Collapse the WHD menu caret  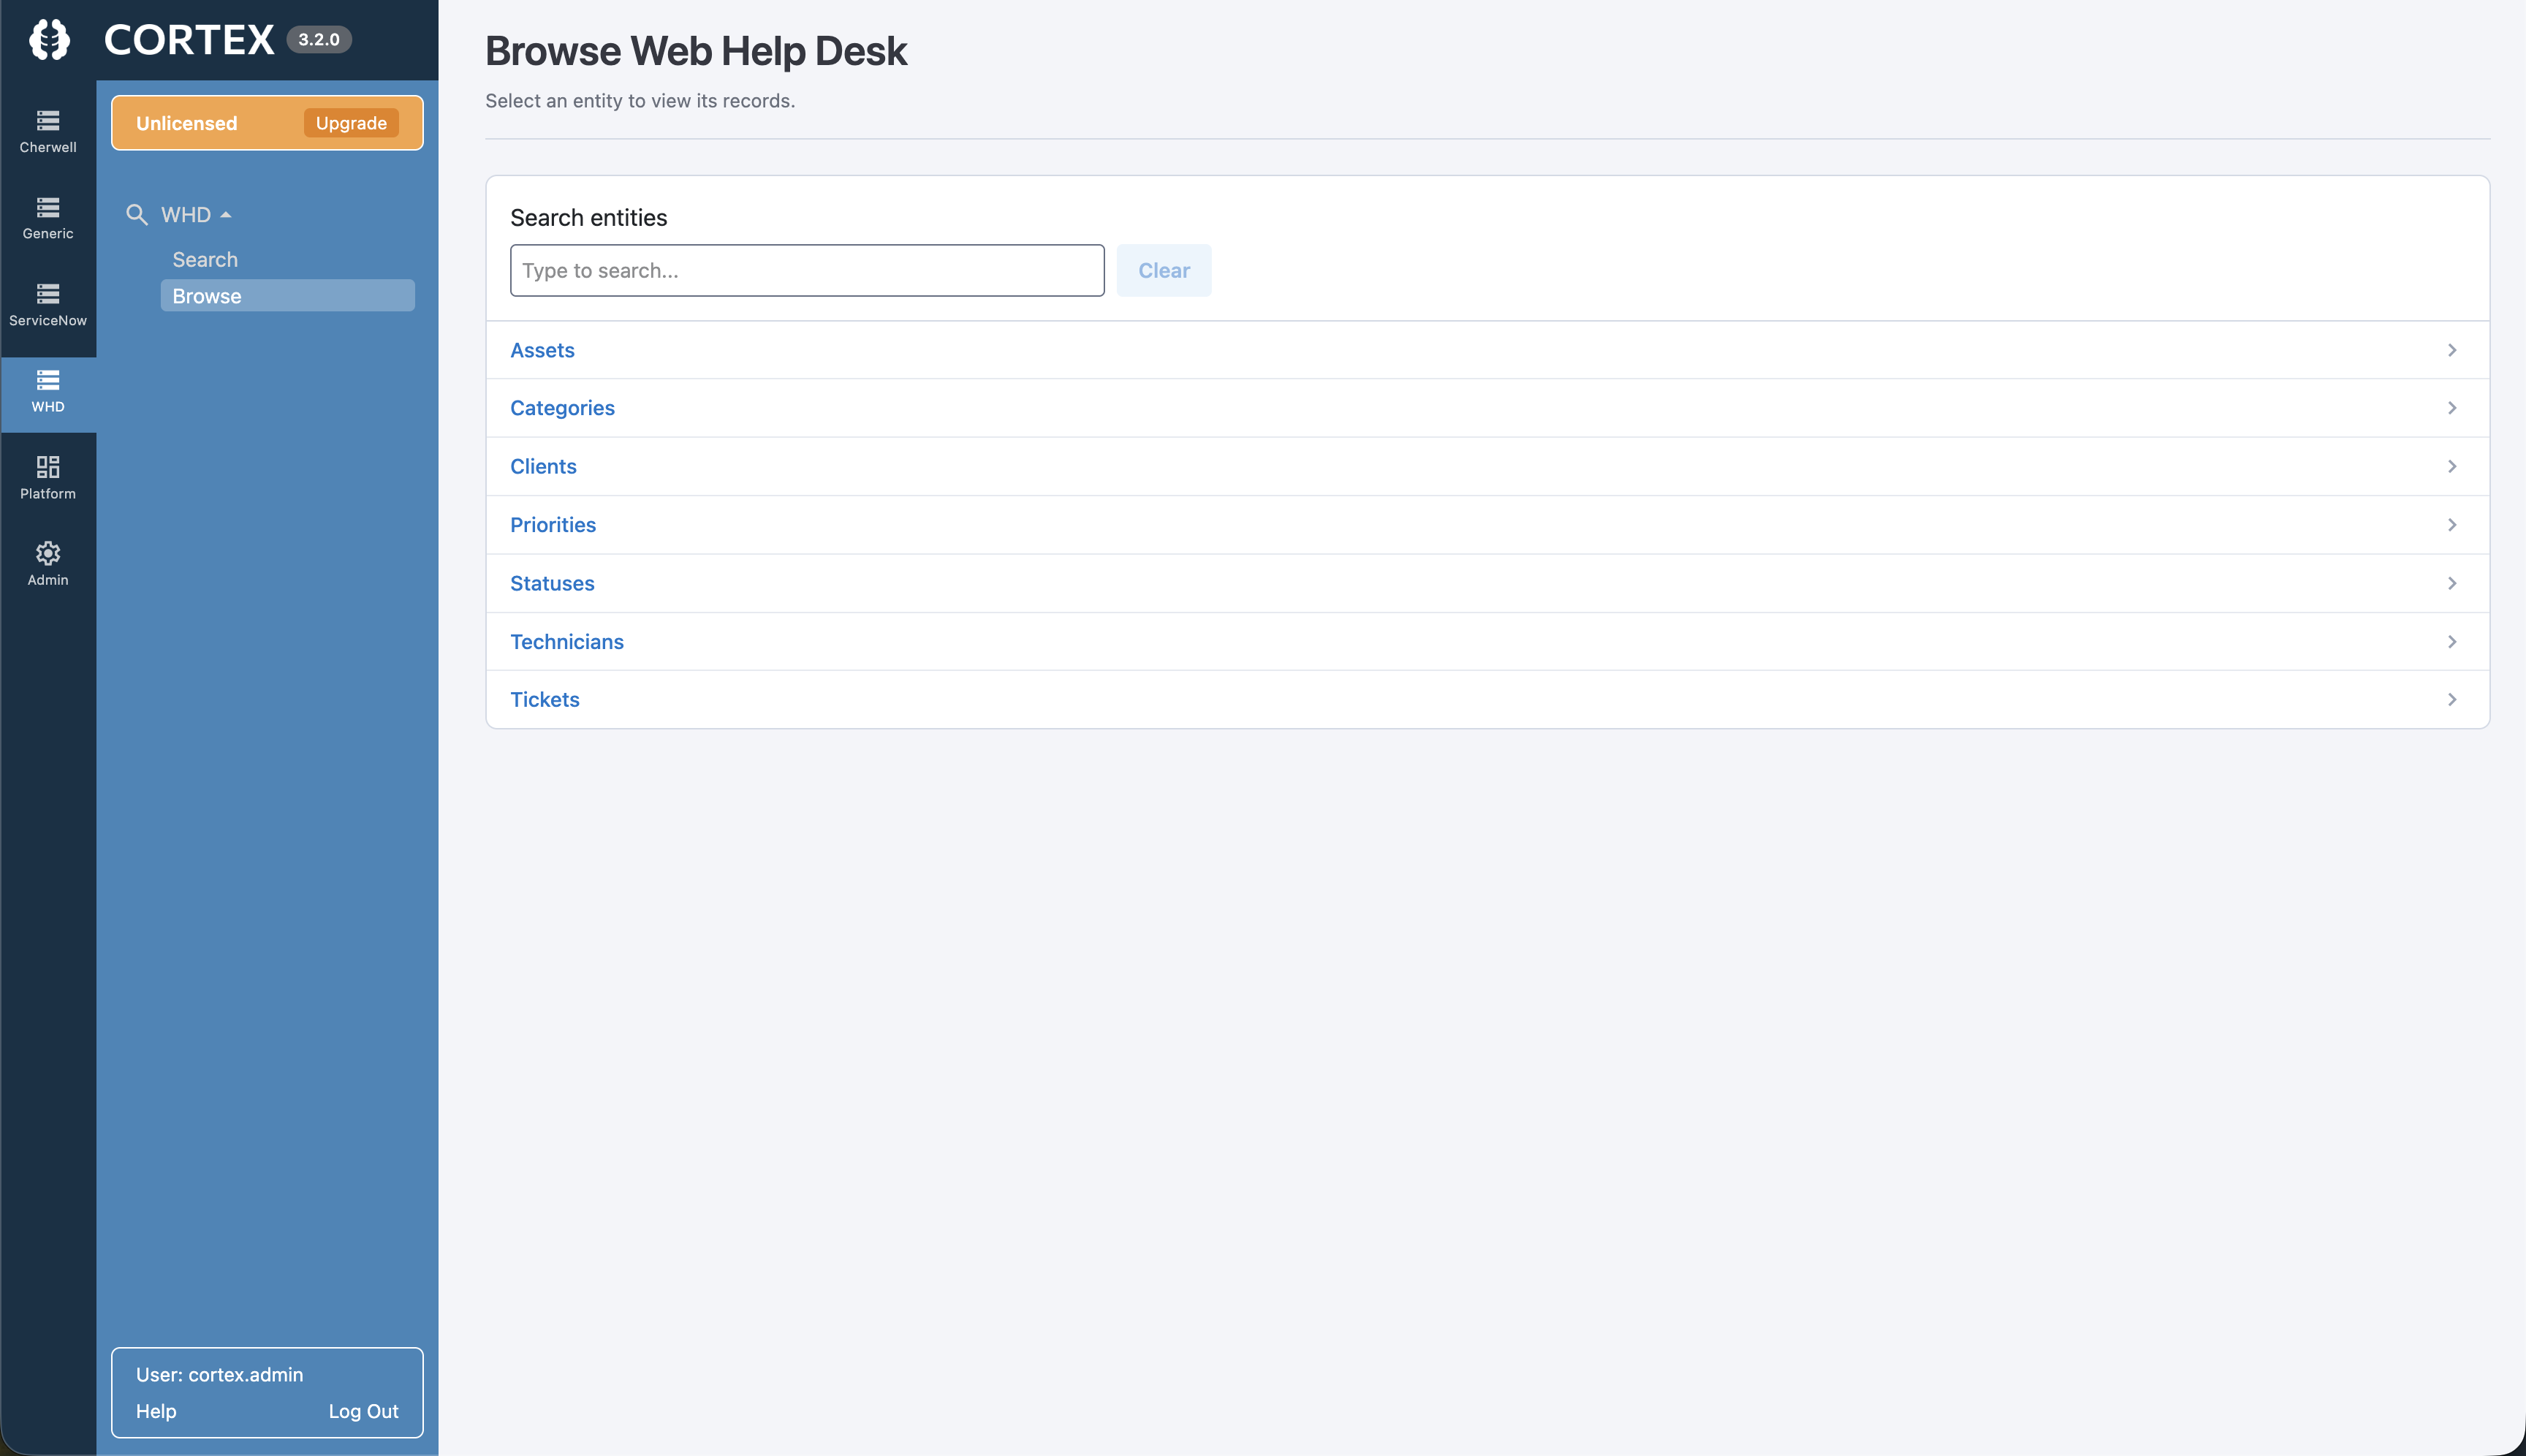coord(226,215)
